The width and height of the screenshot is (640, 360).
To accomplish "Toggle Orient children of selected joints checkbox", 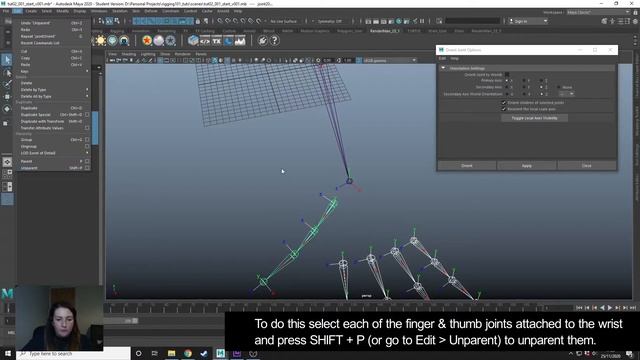I will [x=504, y=103].
